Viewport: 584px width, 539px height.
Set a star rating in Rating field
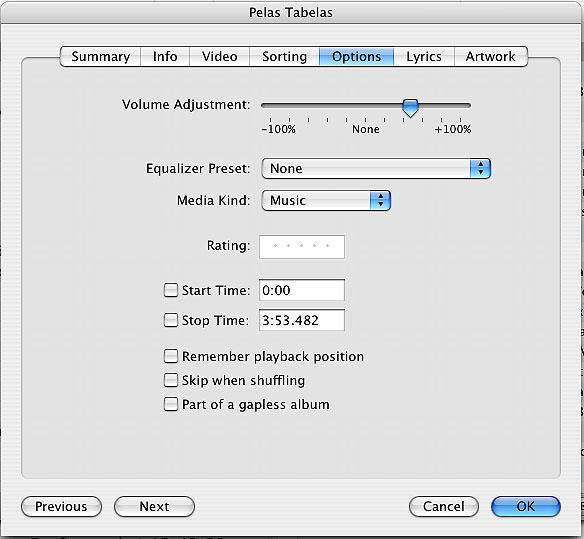(302, 246)
